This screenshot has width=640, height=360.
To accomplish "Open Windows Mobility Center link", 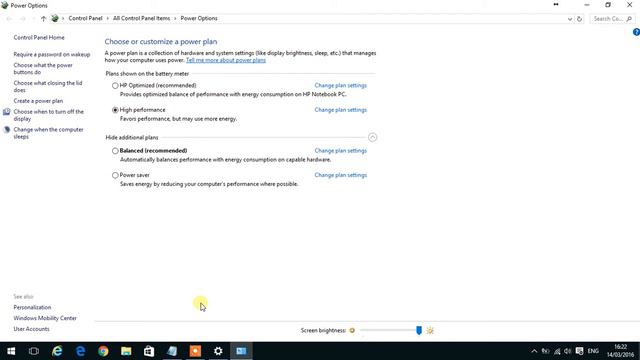I will pyautogui.click(x=45, y=318).
